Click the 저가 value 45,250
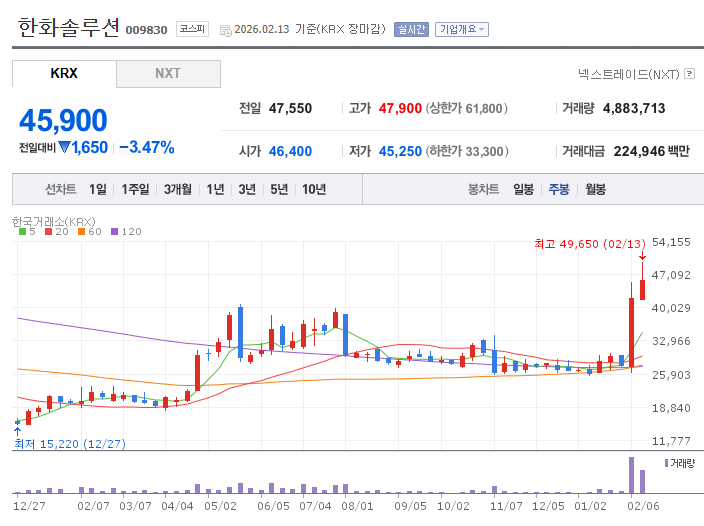Image resolution: width=704 pixels, height=526 pixels. pos(400,151)
